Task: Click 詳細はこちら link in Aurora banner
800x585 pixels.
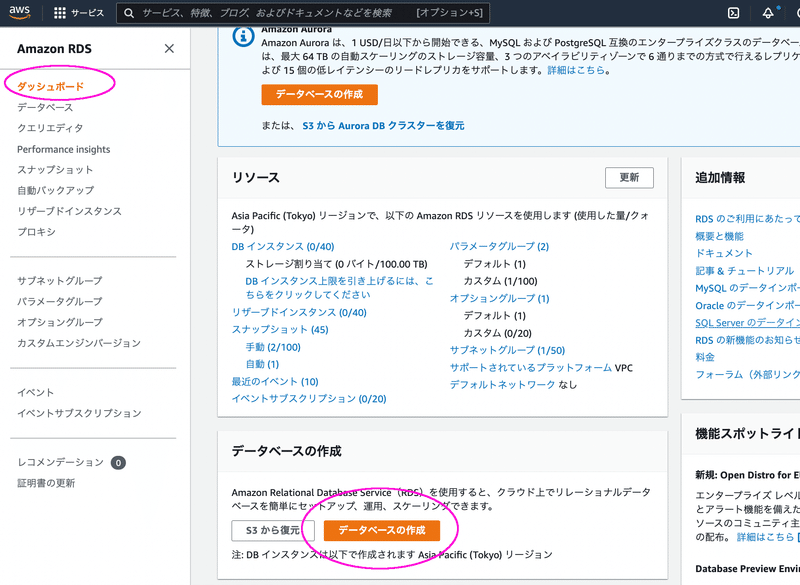Action: [x=576, y=70]
